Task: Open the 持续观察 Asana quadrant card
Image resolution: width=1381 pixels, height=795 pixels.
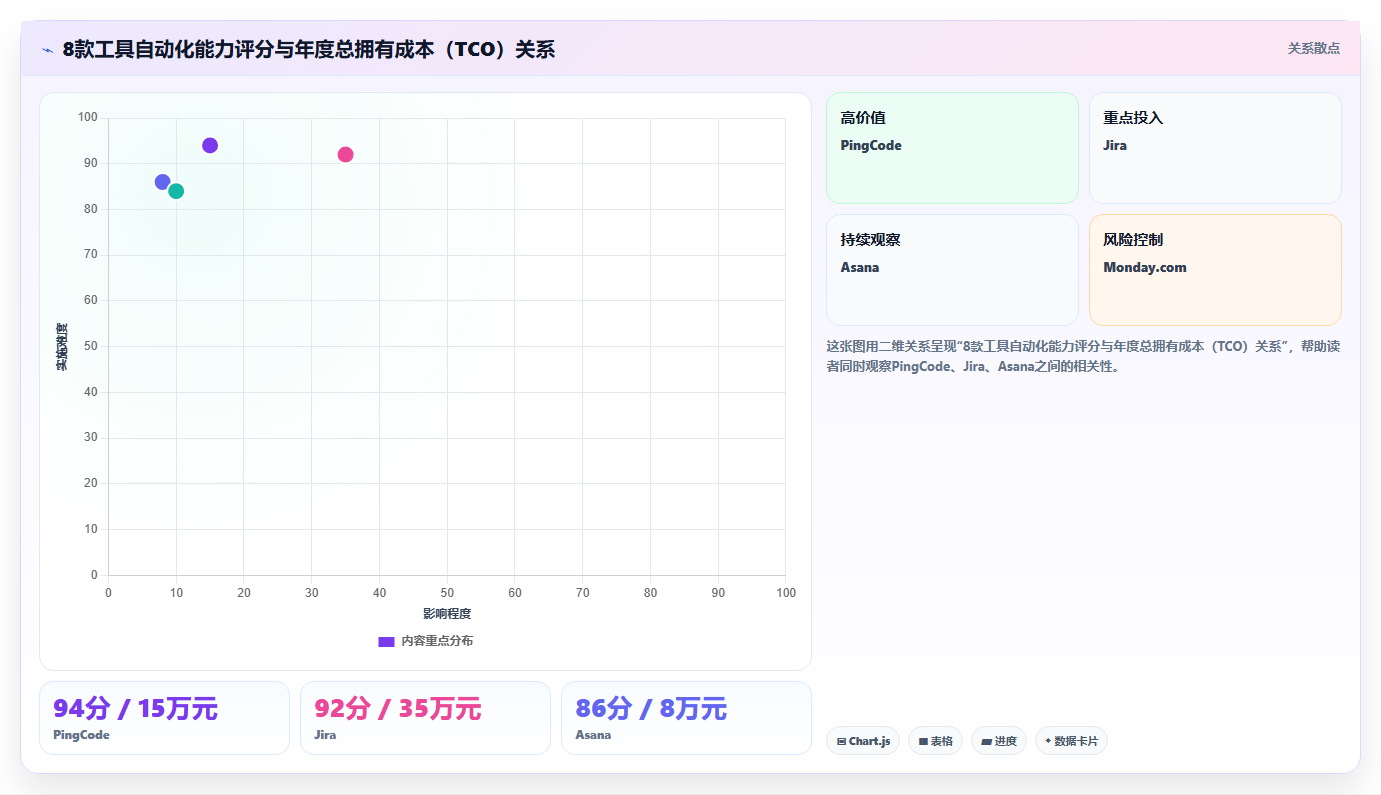Action: (952, 270)
